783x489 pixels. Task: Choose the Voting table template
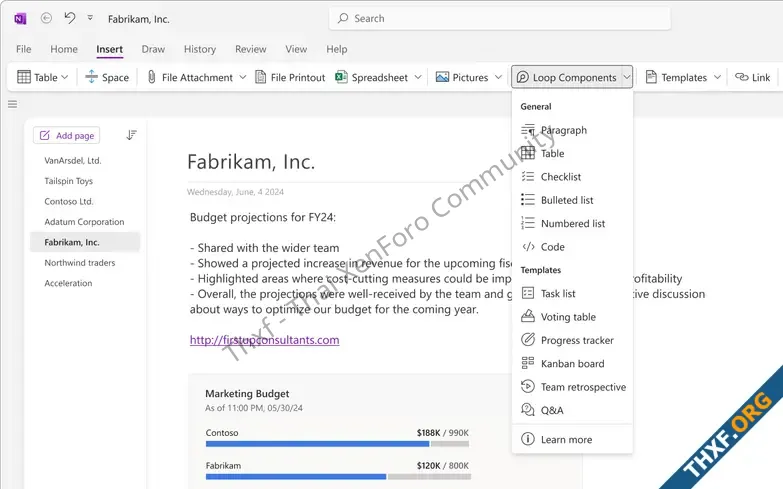click(572, 317)
